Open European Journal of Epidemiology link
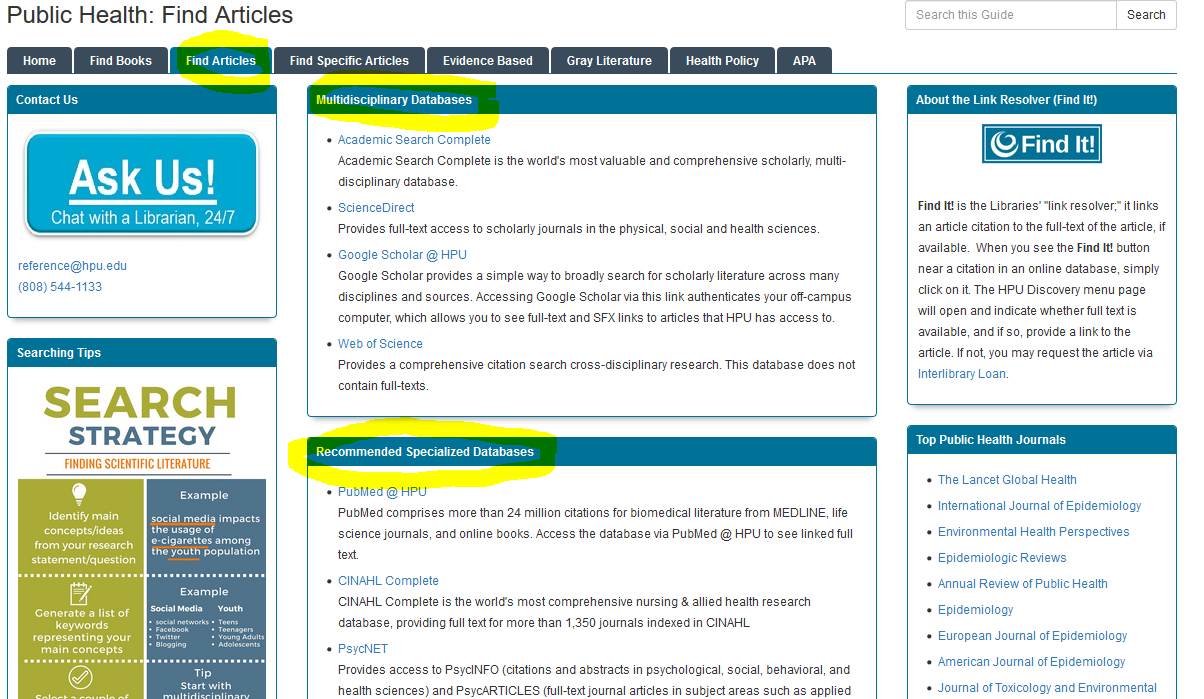Screen dimensions: 1204x699 pos(1032,636)
